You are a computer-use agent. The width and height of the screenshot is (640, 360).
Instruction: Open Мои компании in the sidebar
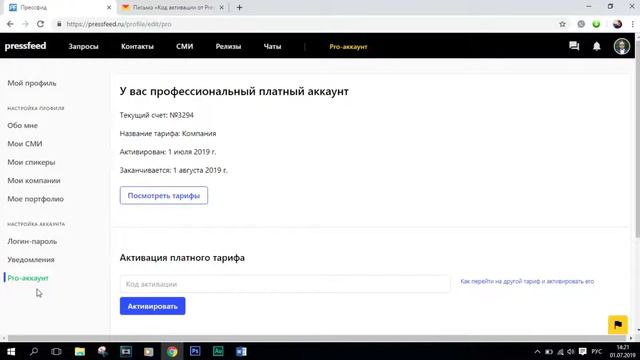click(34, 180)
